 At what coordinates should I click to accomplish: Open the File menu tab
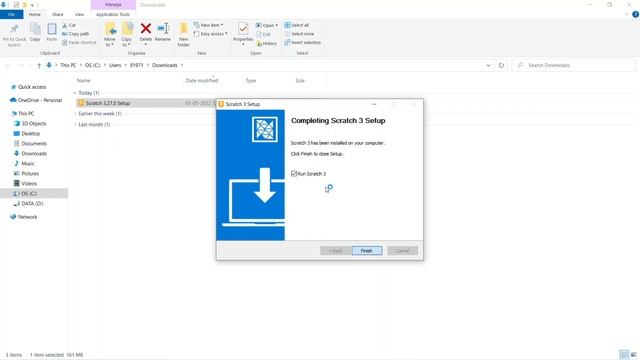click(11, 14)
